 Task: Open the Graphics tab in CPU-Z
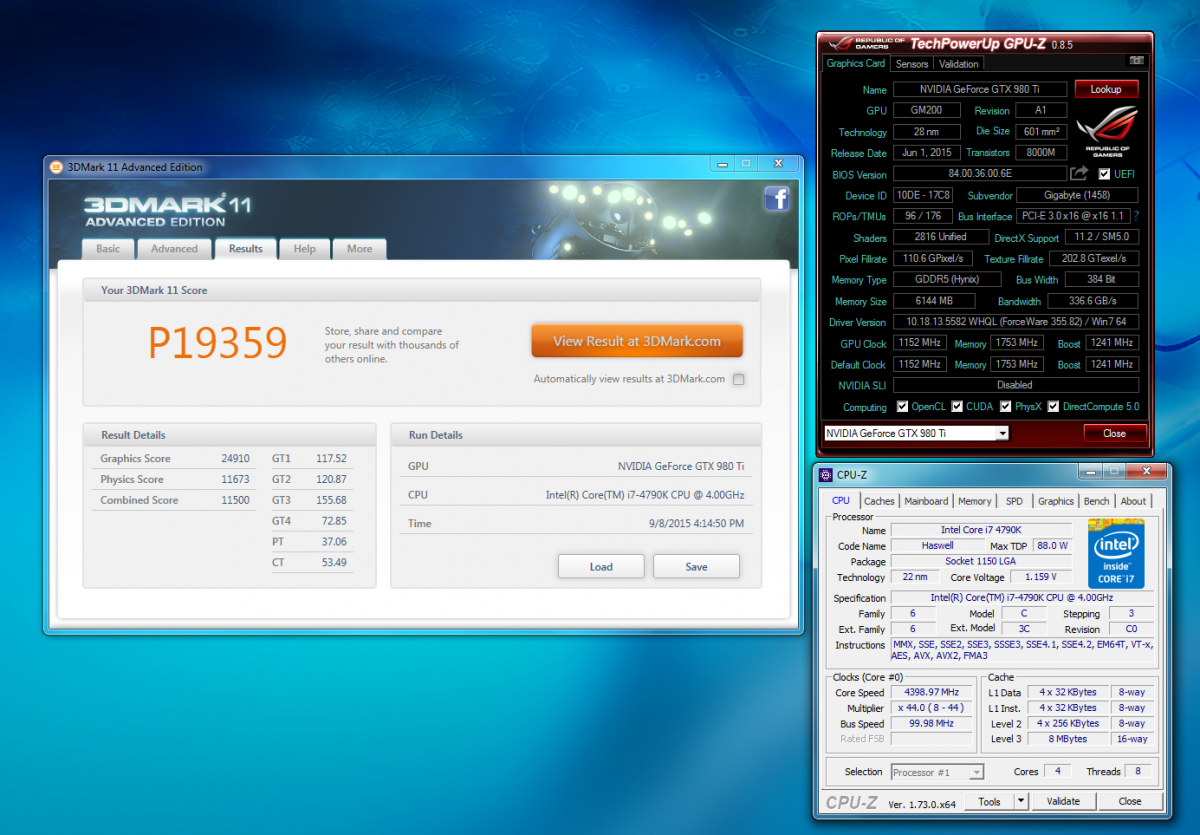tap(1055, 501)
